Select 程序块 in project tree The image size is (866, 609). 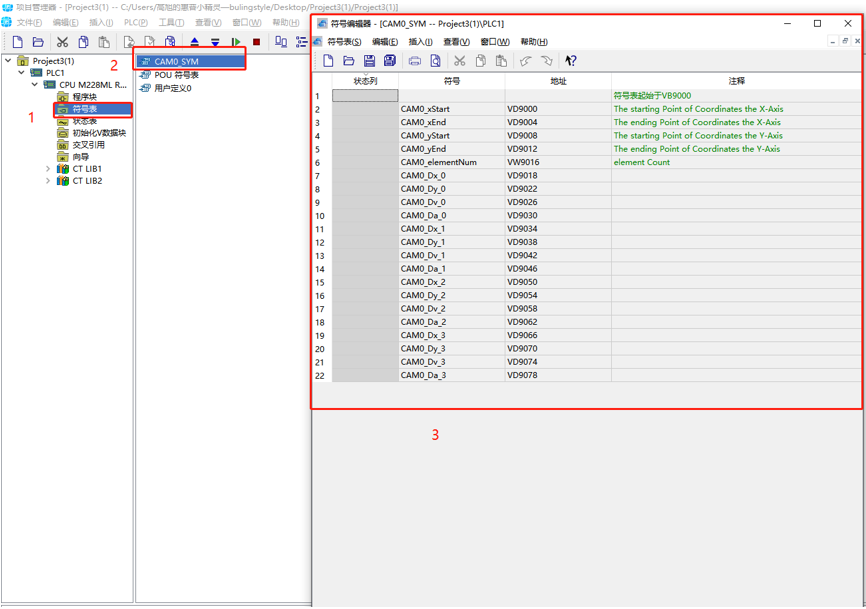point(85,97)
